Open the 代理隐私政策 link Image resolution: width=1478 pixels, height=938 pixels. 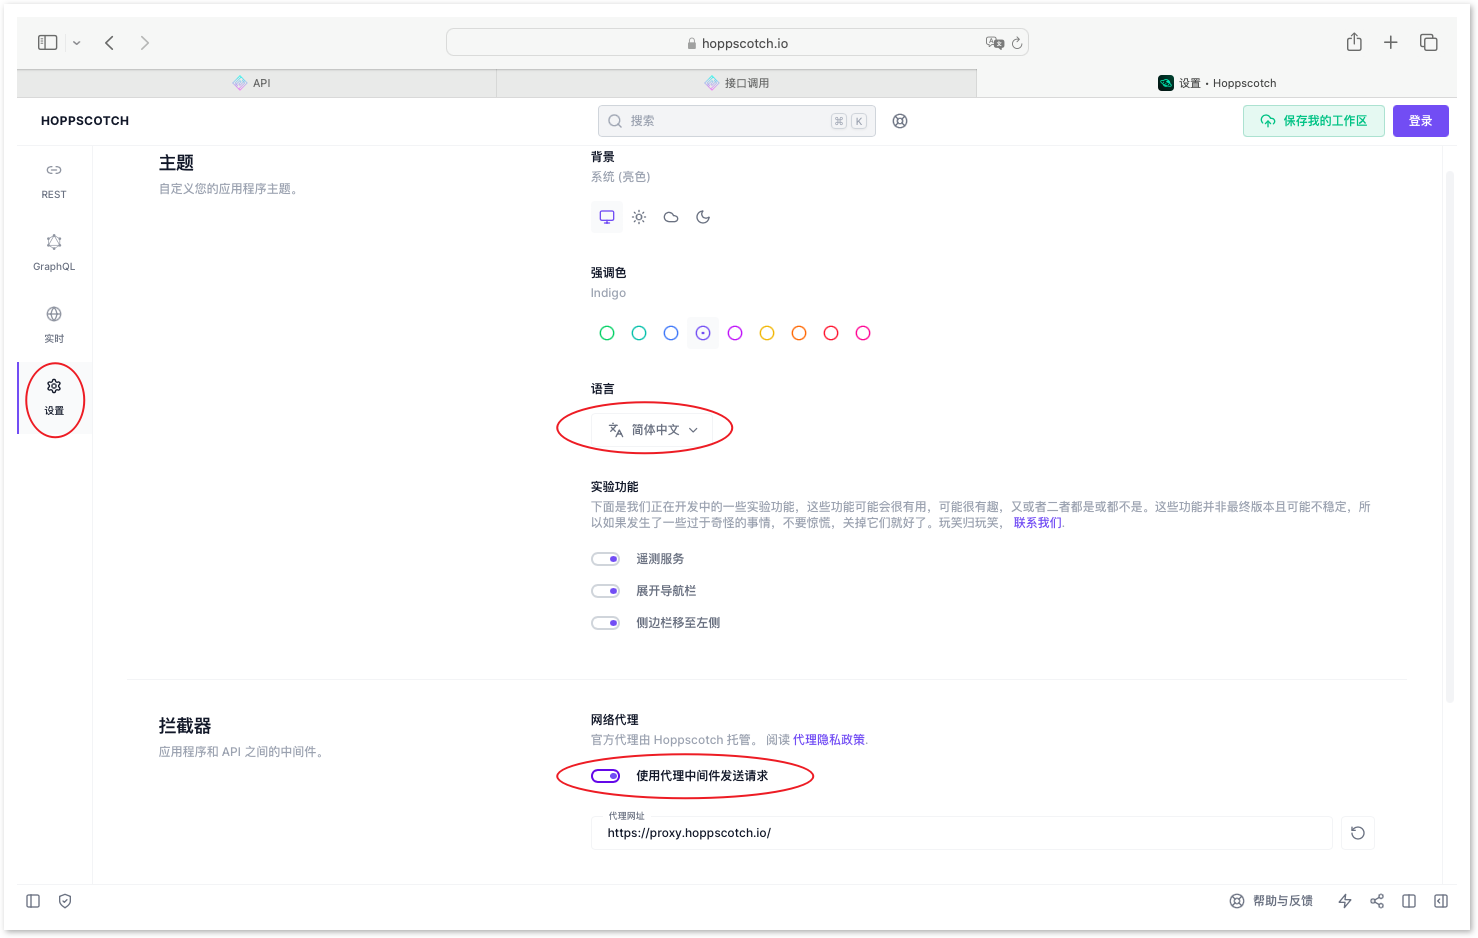[x=829, y=740]
